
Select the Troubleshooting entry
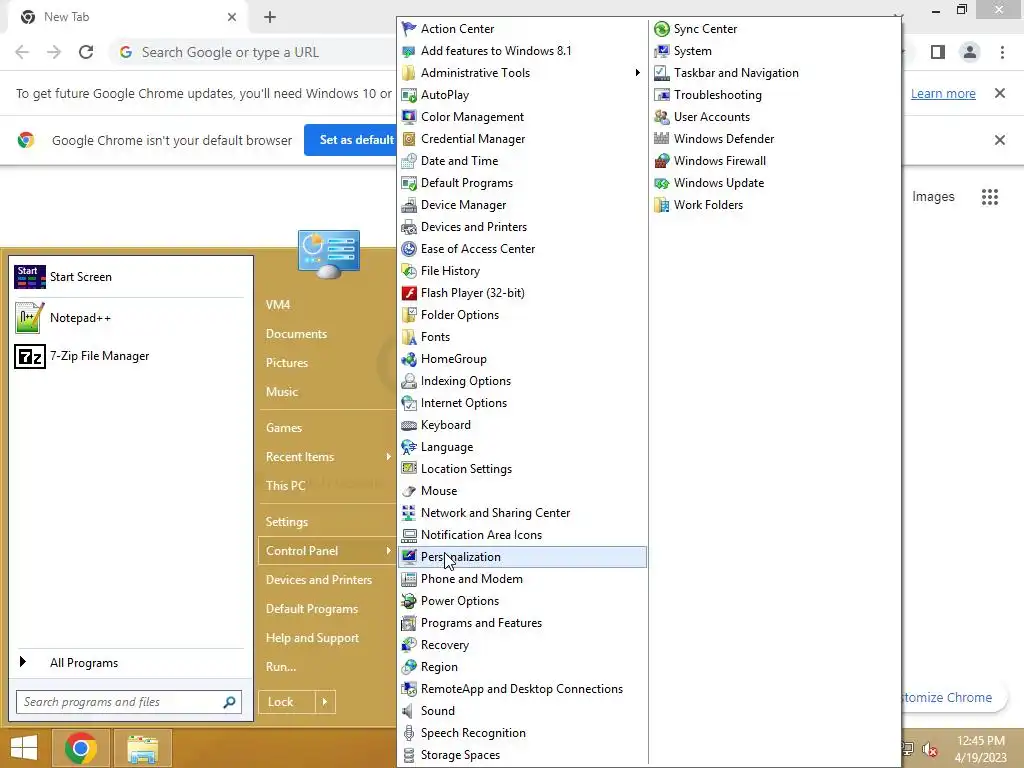pyautogui.click(x=775, y=95)
